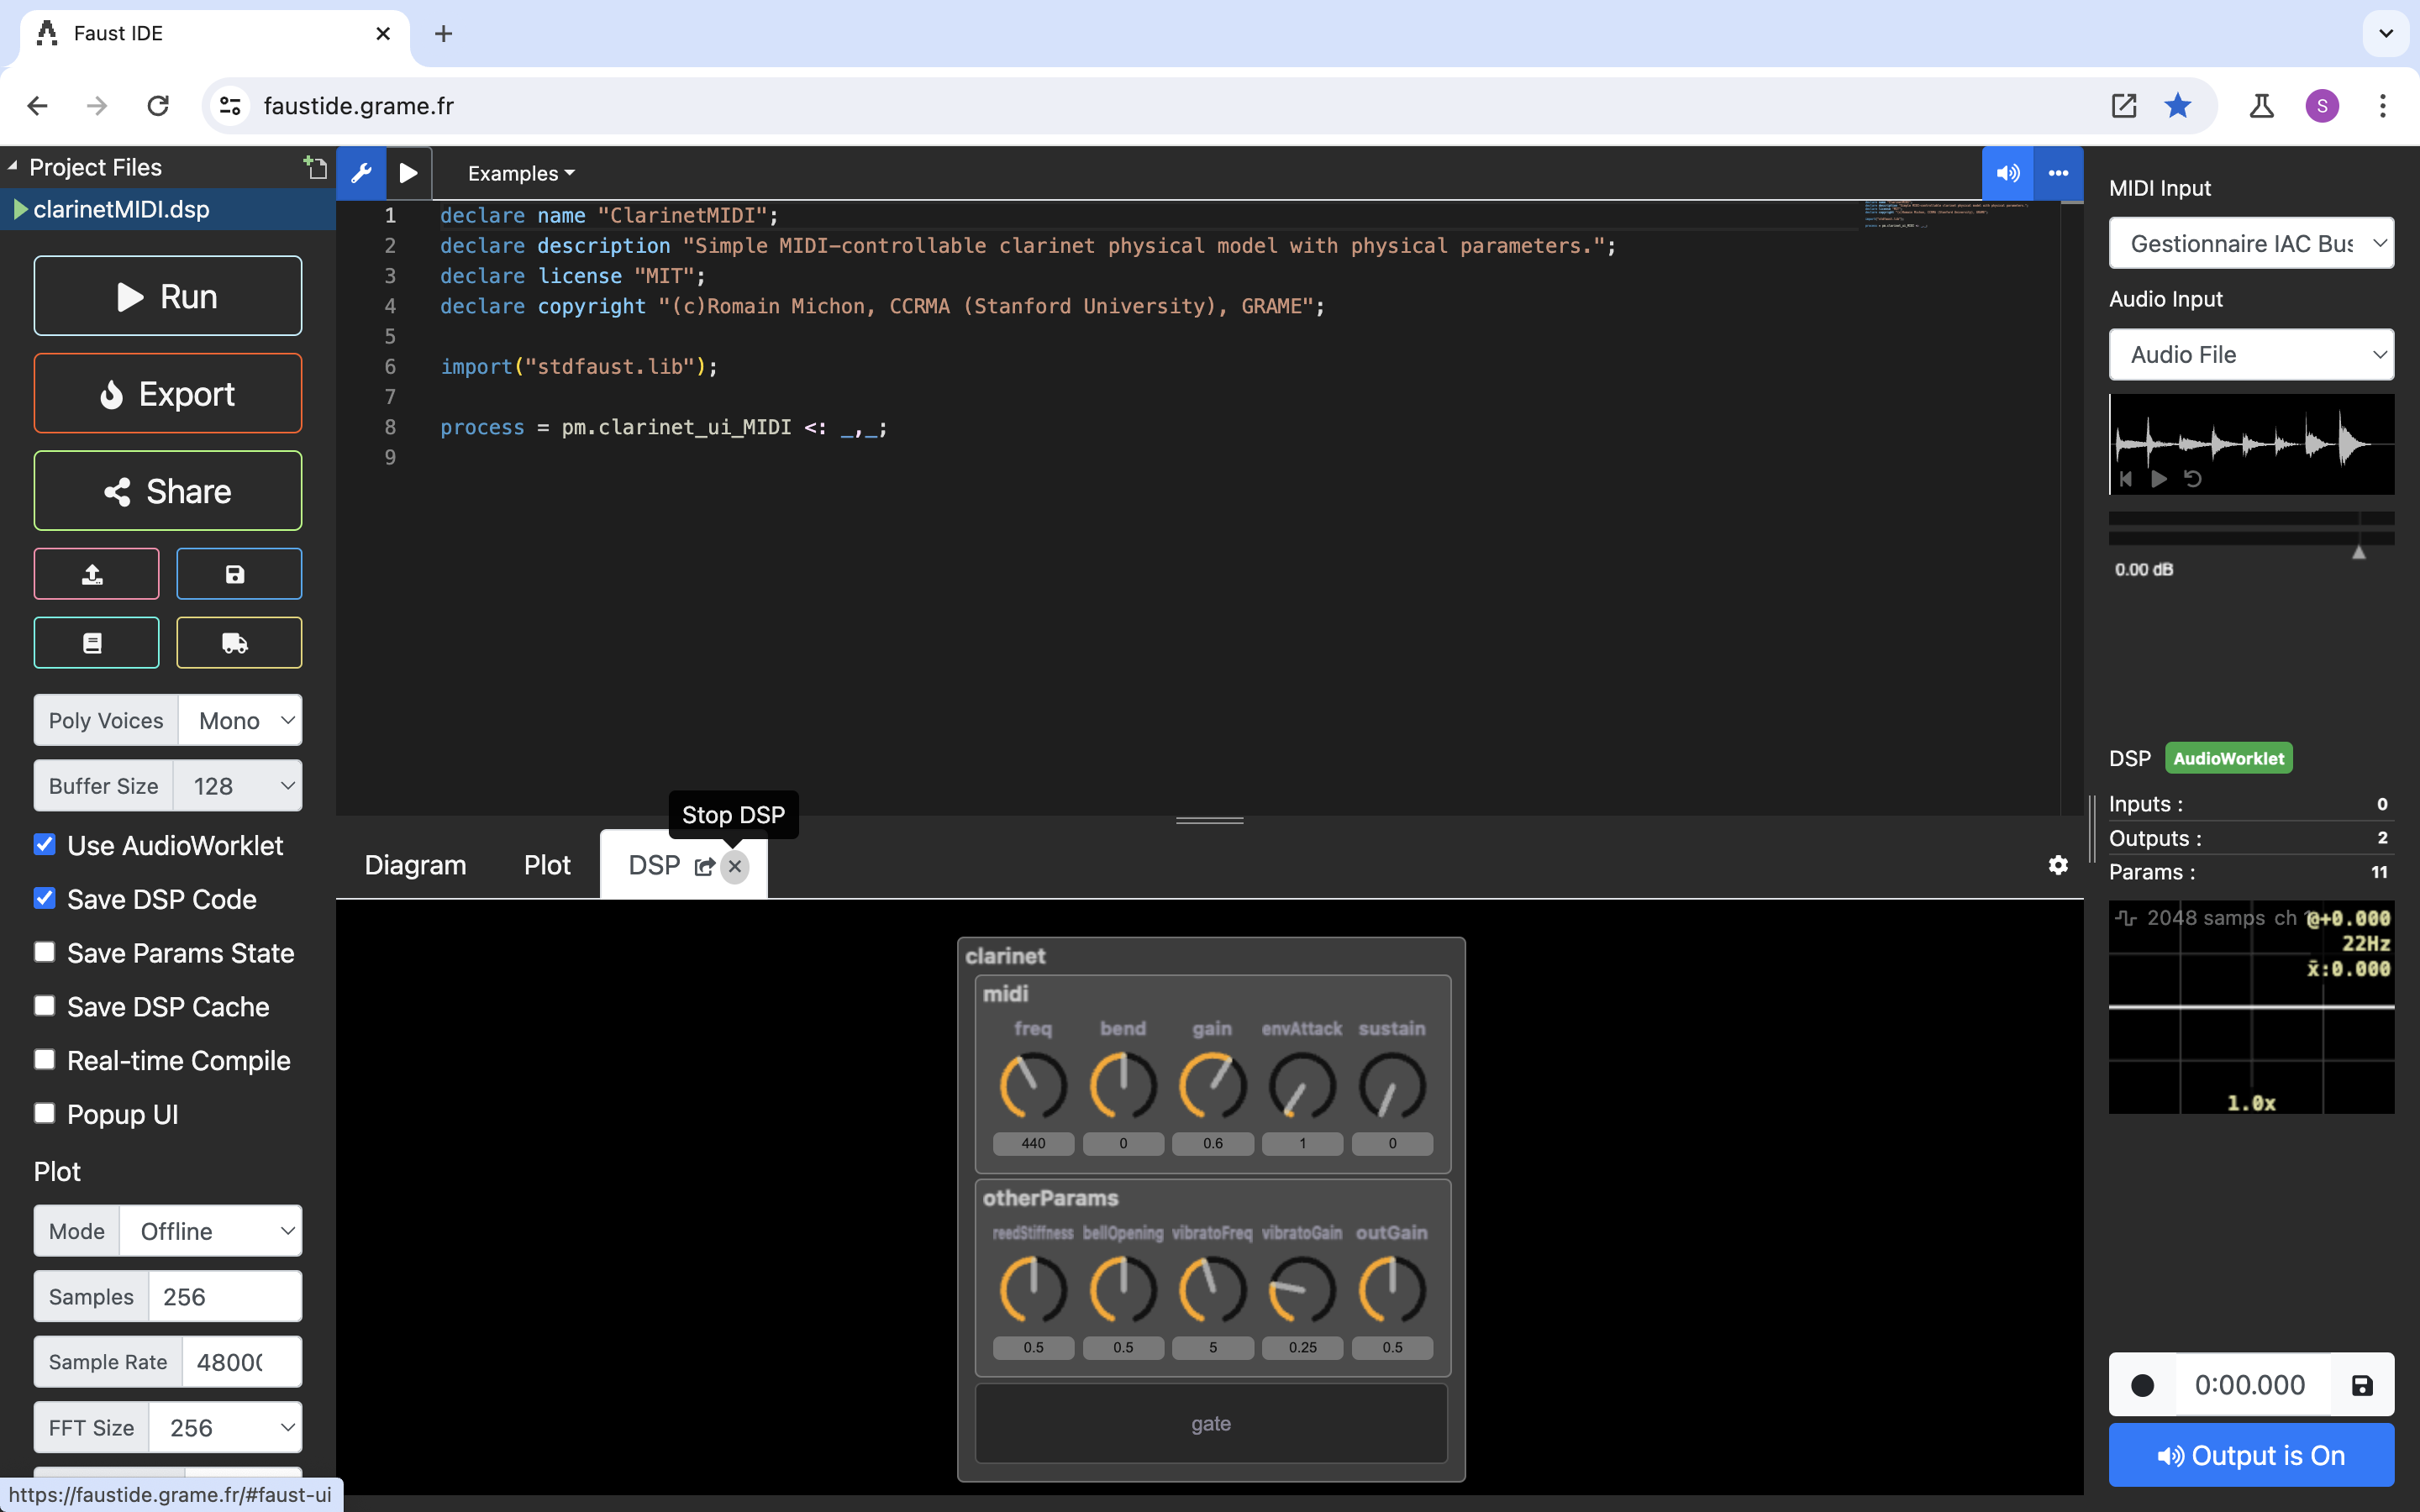Select the Plot tab
The height and width of the screenshot is (1512, 2420).
click(545, 866)
